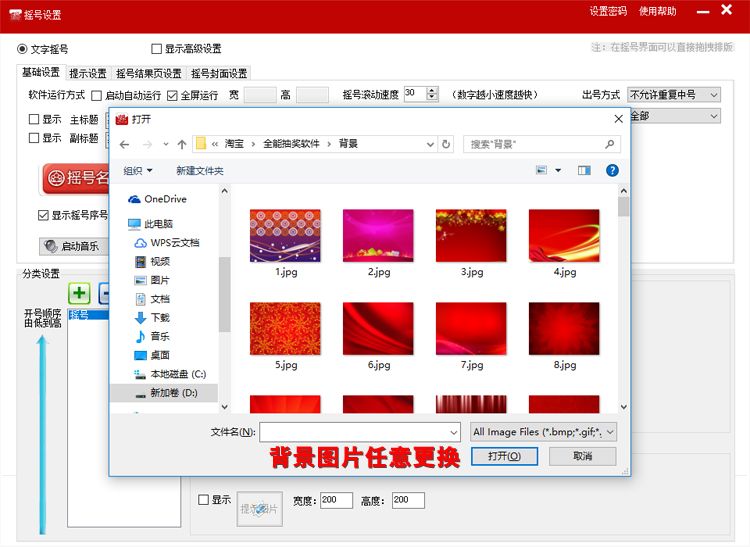Screen dimensions: 750x547
Task: Select the 4.jpg red background thumbnail
Action: pos(564,236)
